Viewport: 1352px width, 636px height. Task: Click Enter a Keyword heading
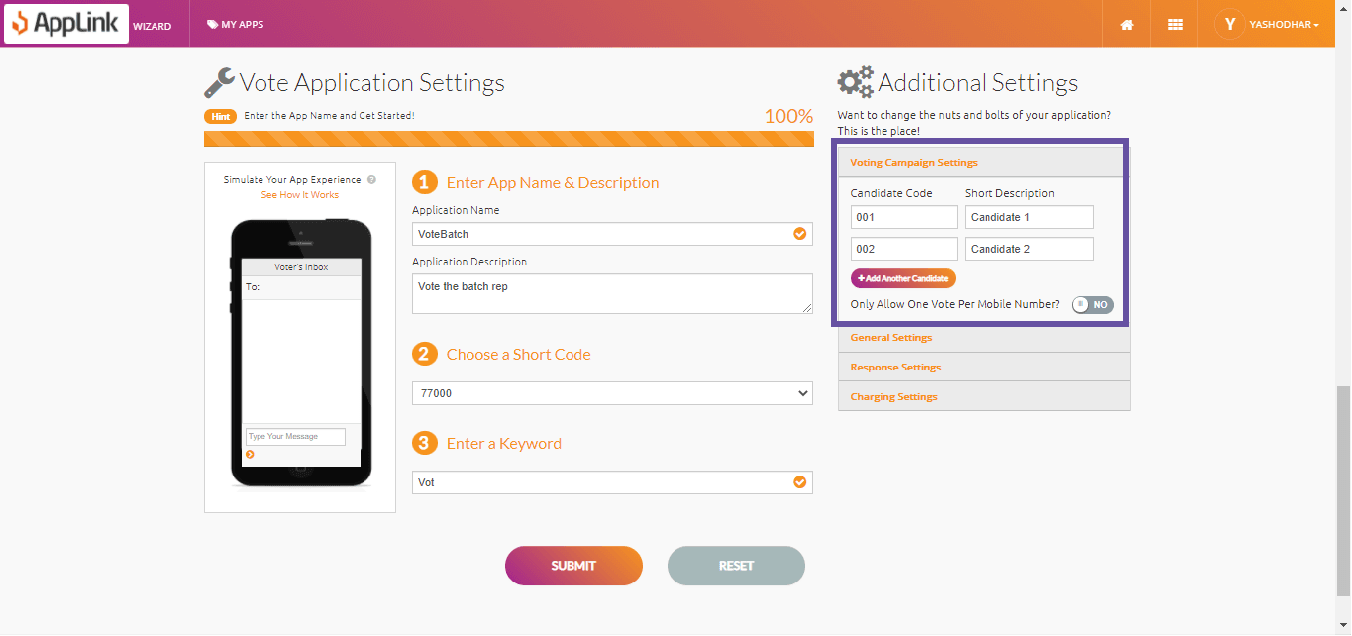coord(504,443)
